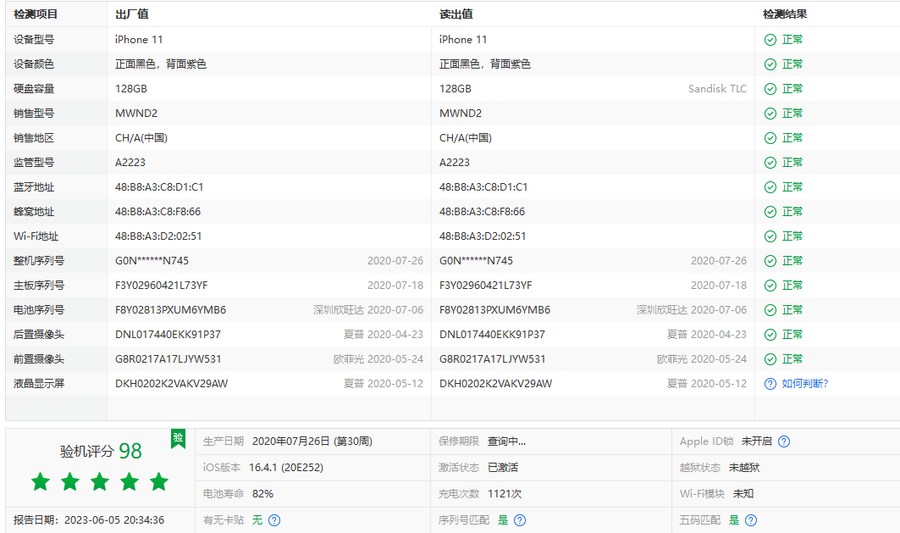This screenshot has height=533, width=900.
Task: Click the 出厂值 column header
Action: (132, 14)
